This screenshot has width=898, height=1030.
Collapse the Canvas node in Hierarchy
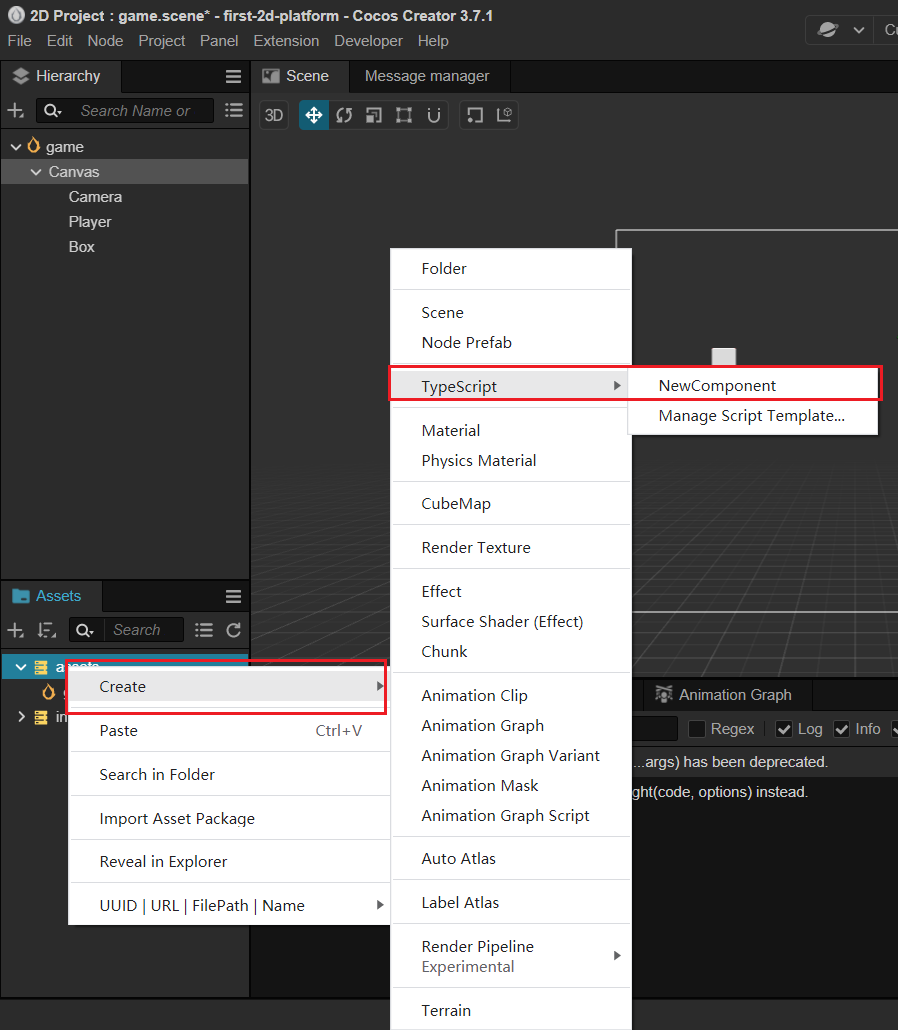pos(36,171)
